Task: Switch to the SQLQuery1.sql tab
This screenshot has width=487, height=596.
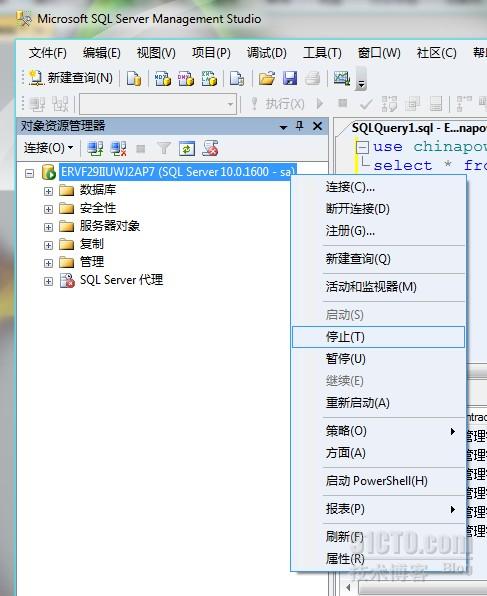Action: click(x=418, y=128)
